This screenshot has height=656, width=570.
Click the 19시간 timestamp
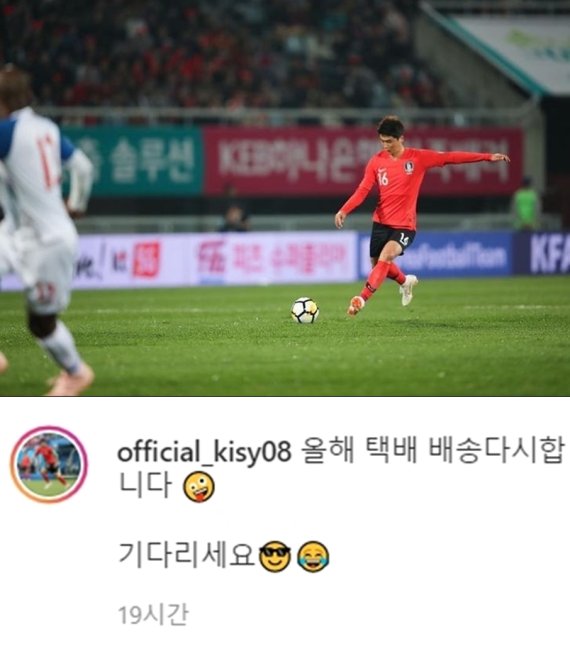tap(153, 615)
